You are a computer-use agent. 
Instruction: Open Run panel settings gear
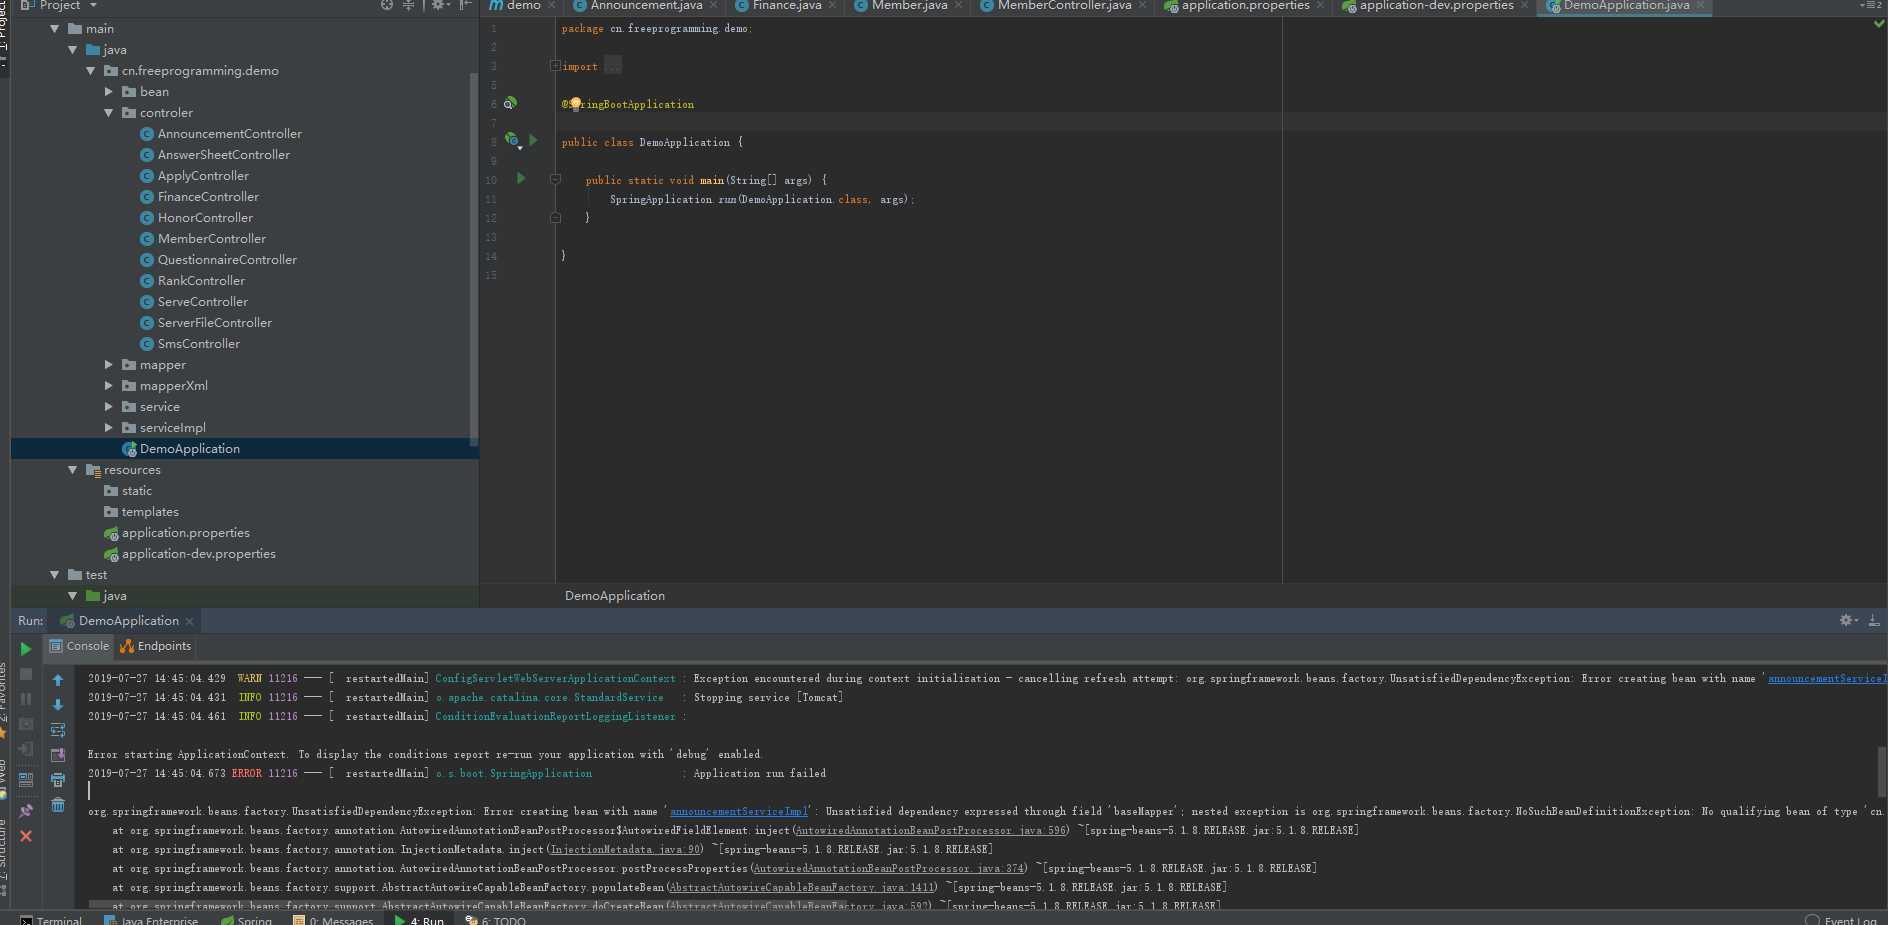click(1847, 621)
